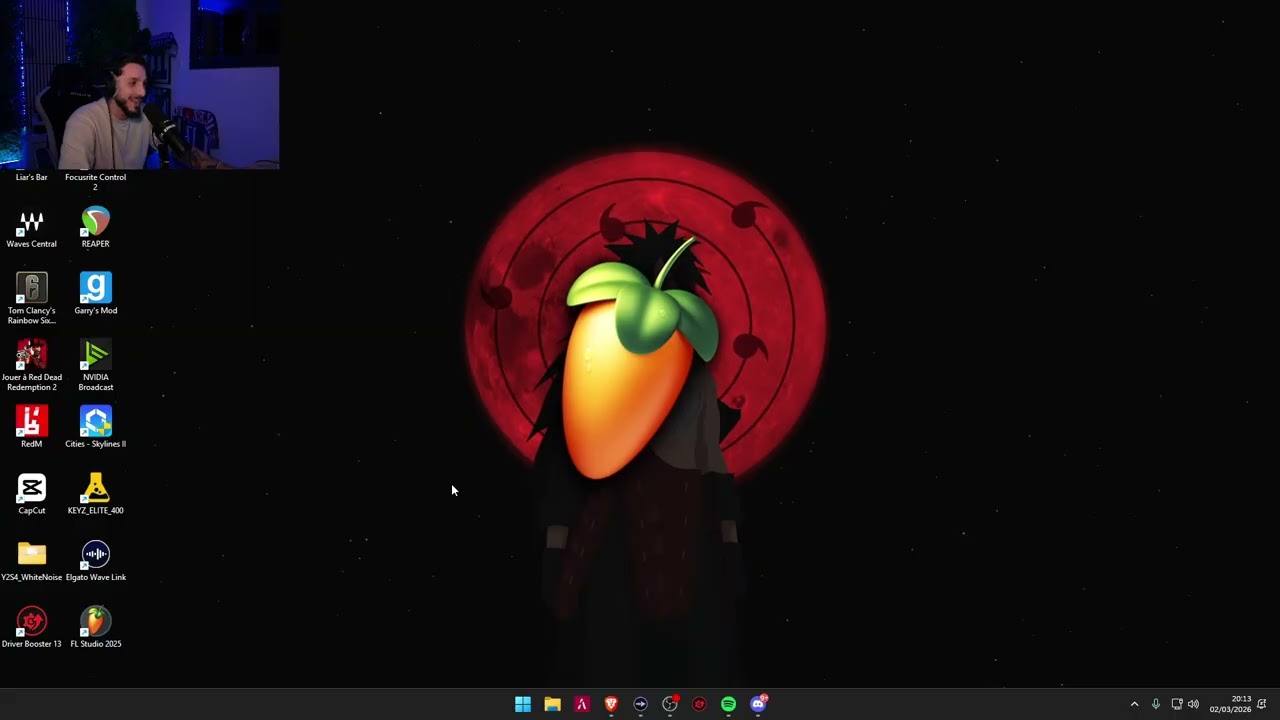Show hidden system tray icons
The image size is (1280, 720).
click(1134, 704)
